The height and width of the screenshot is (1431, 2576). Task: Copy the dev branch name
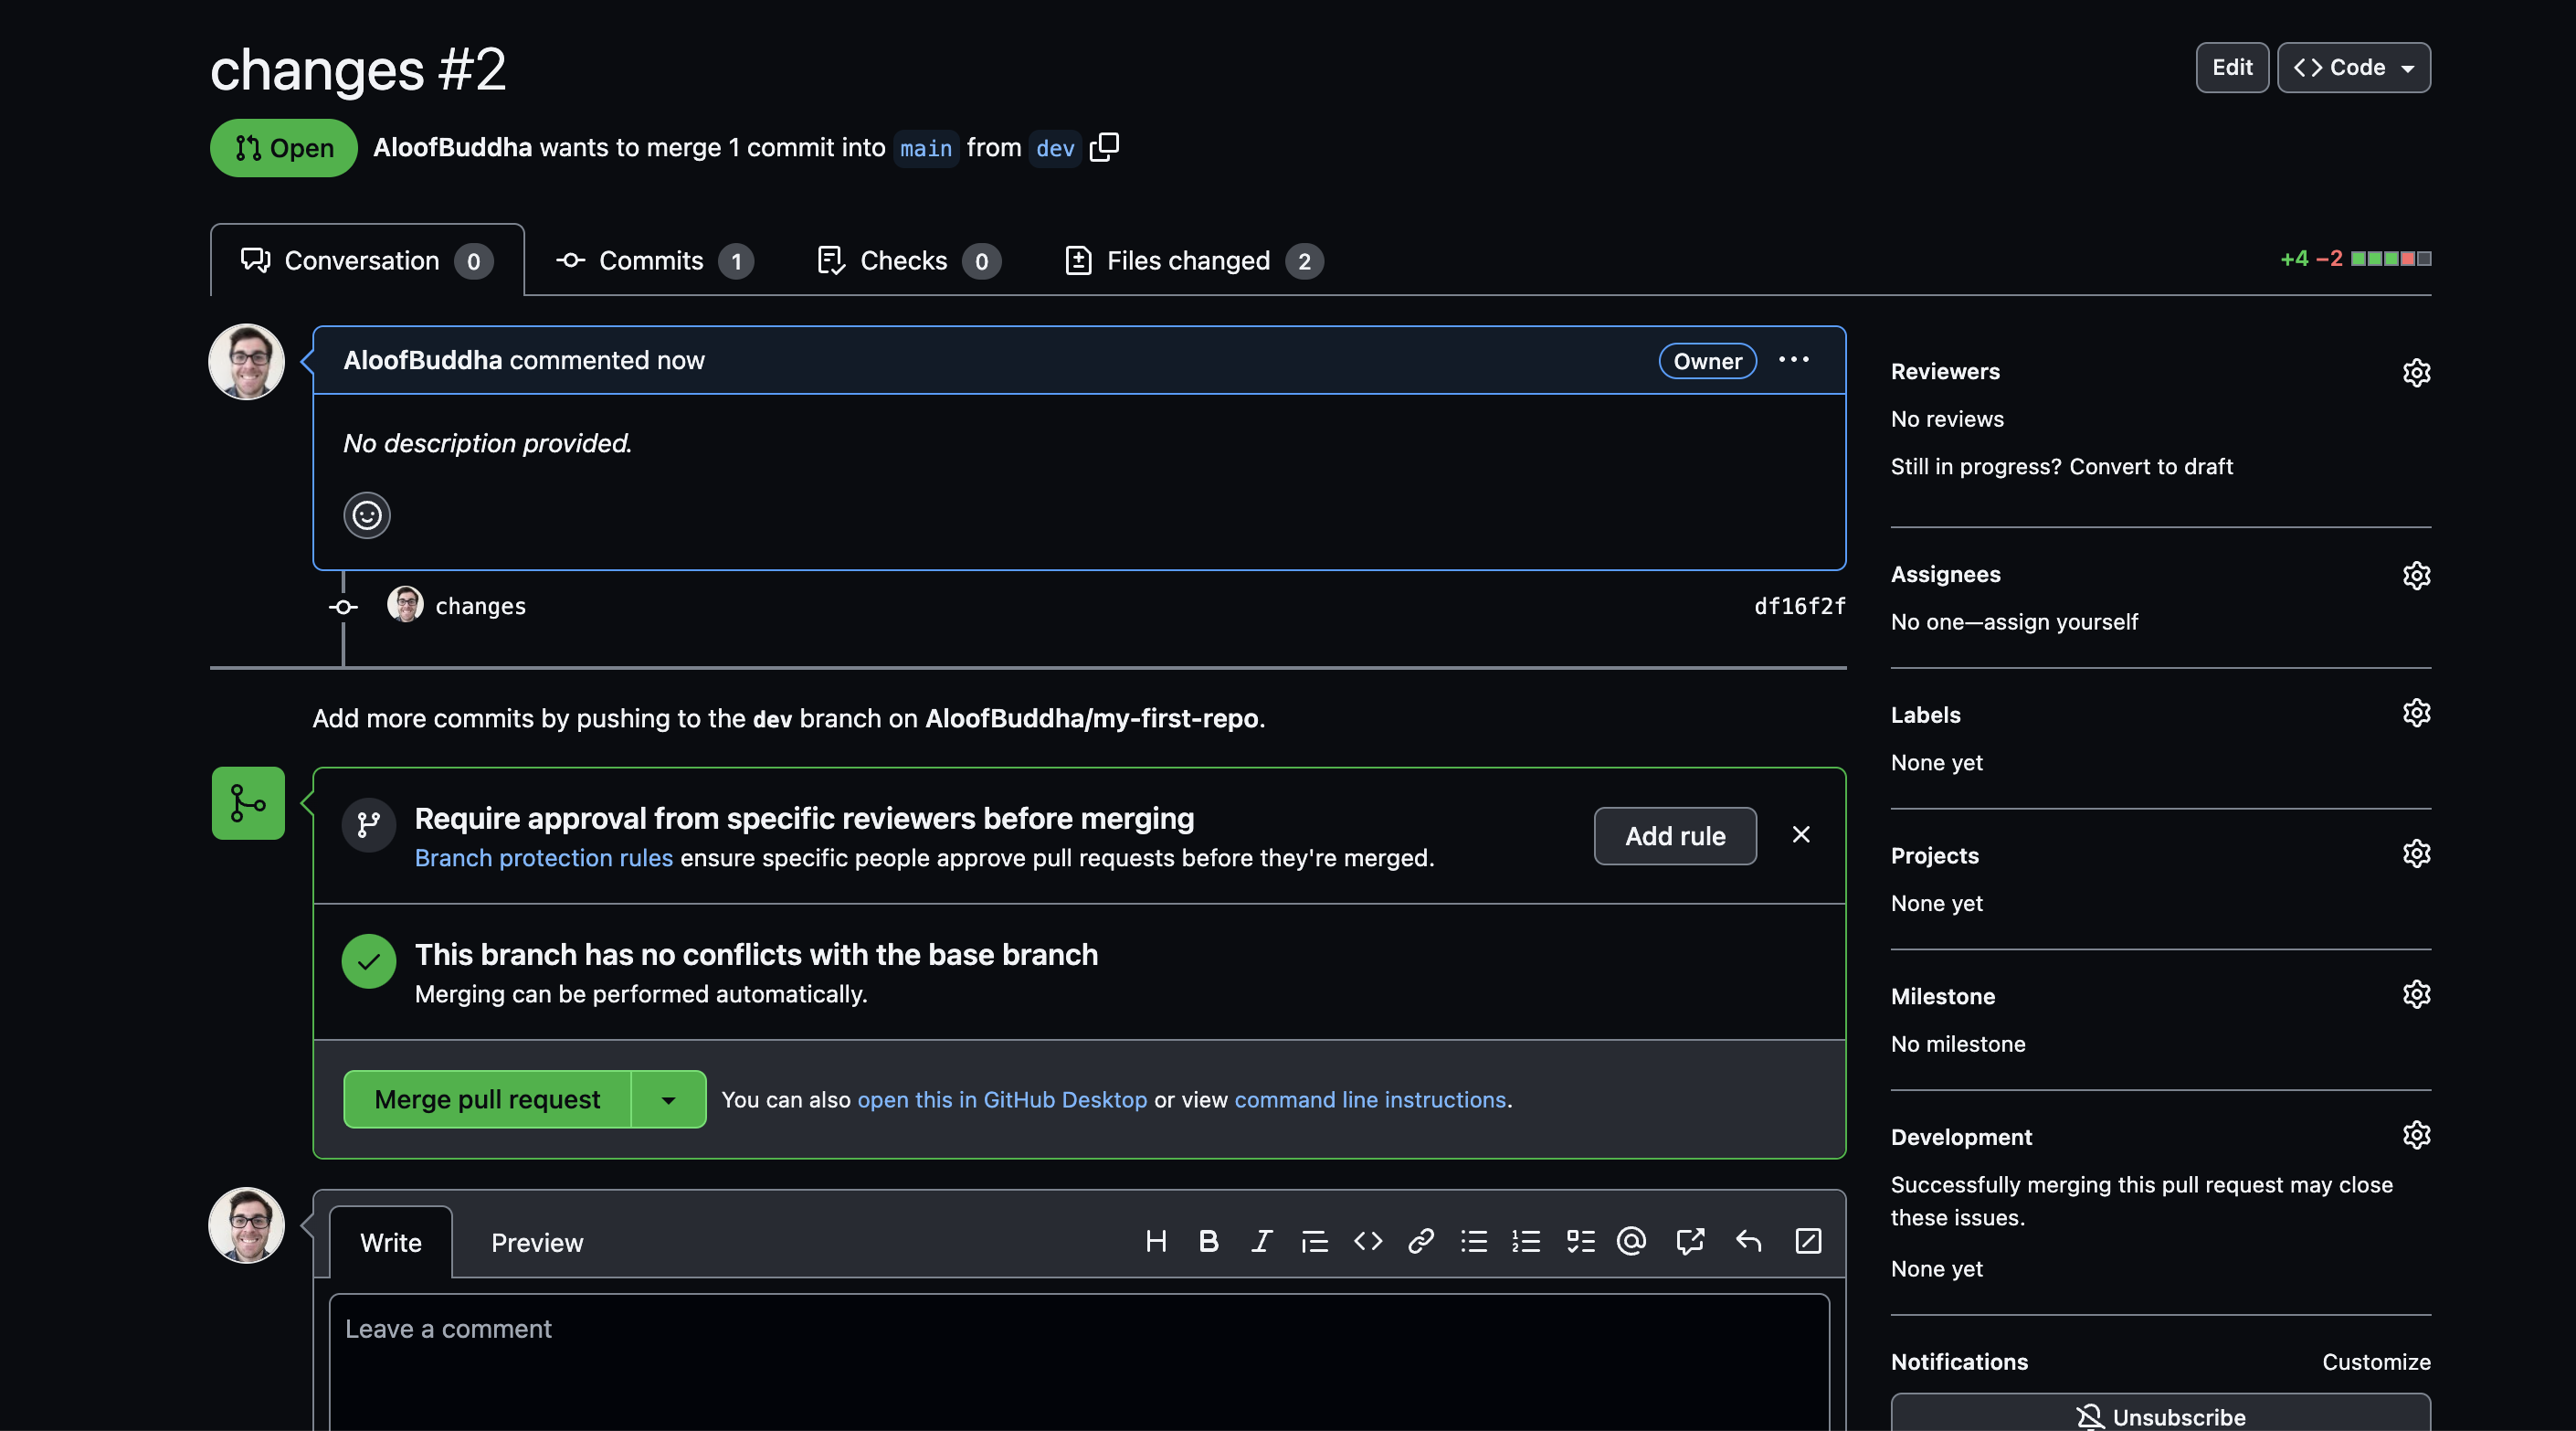1105,148
